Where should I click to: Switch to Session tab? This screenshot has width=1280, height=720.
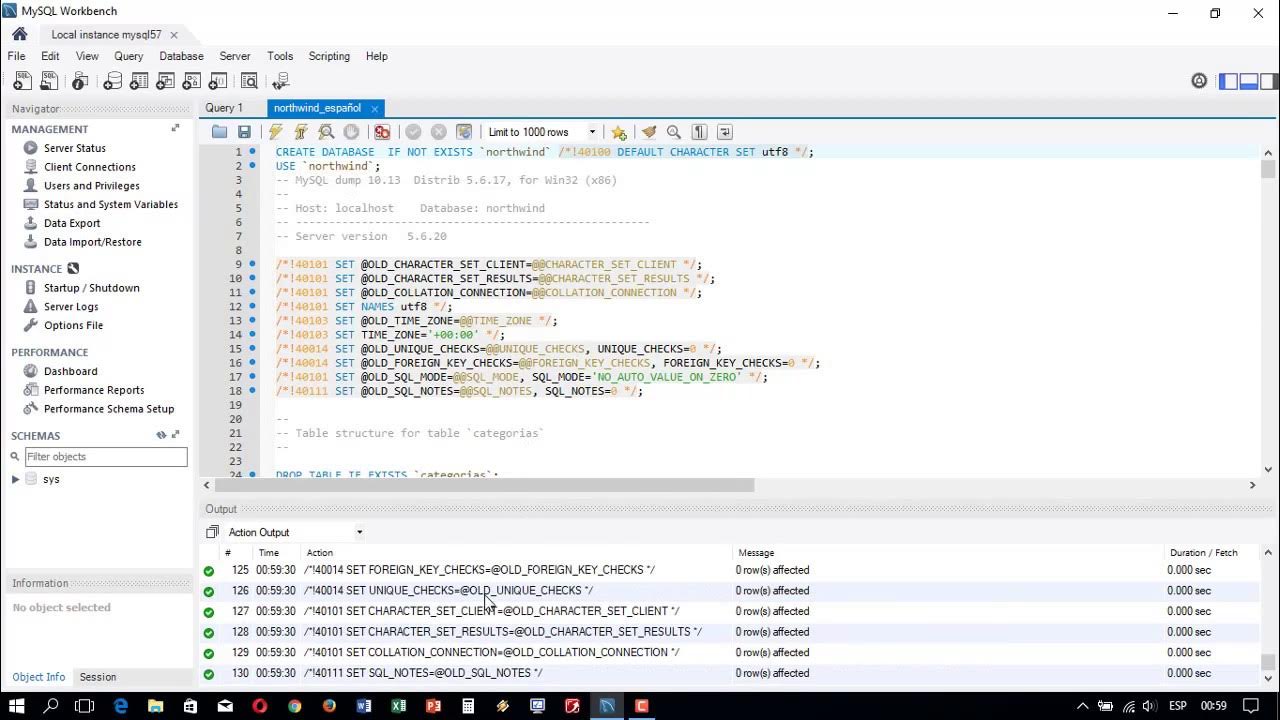(x=98, y=677)
